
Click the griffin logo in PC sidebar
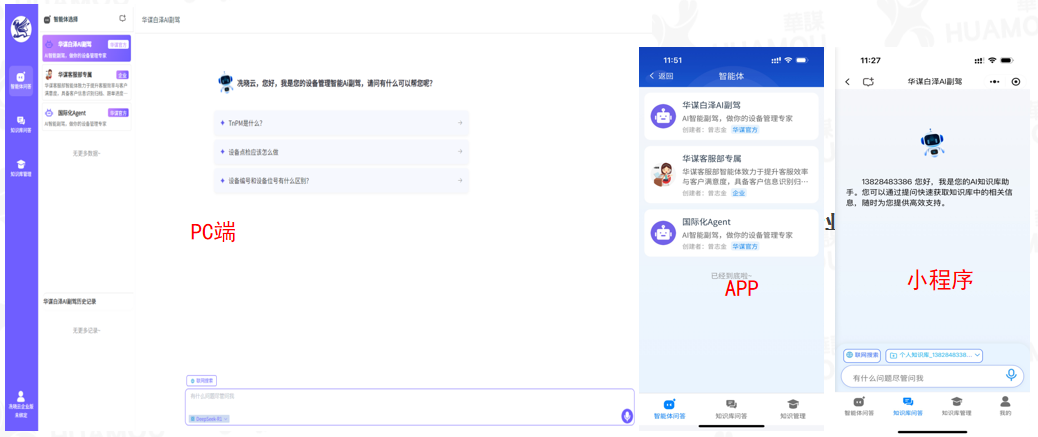(x=21, y=28)
